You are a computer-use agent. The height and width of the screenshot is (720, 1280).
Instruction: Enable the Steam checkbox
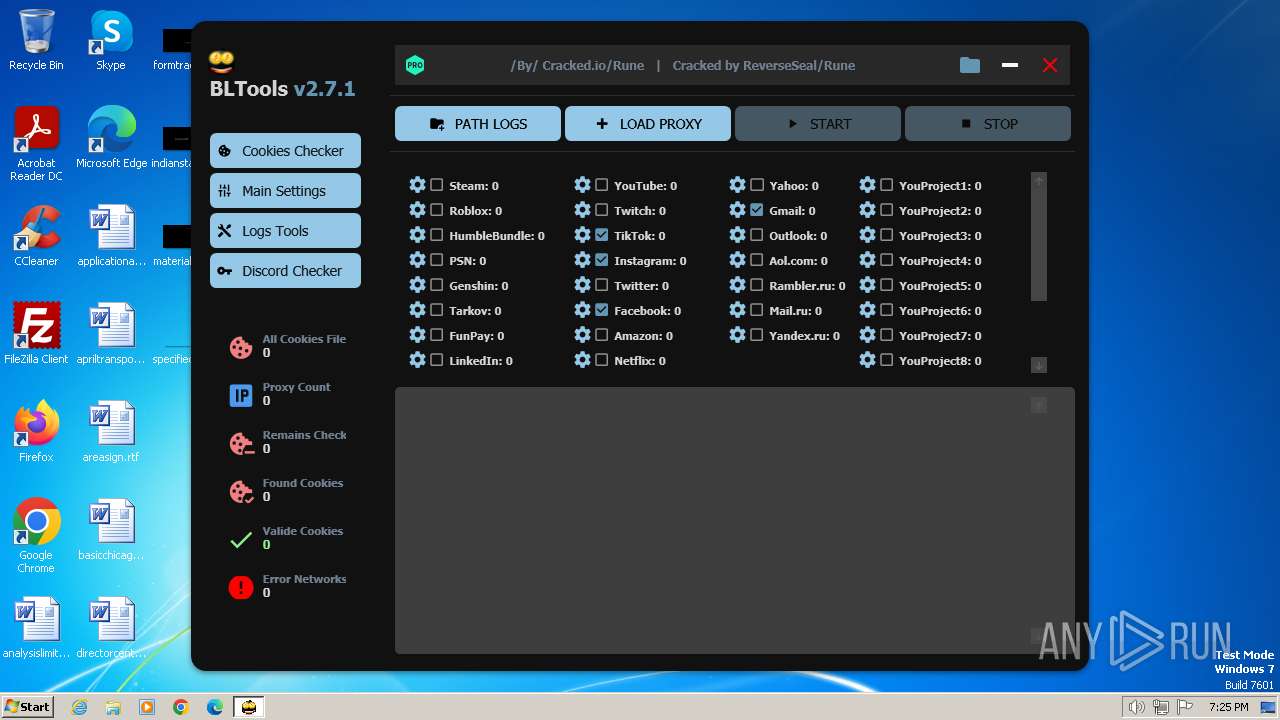[437, 185]
